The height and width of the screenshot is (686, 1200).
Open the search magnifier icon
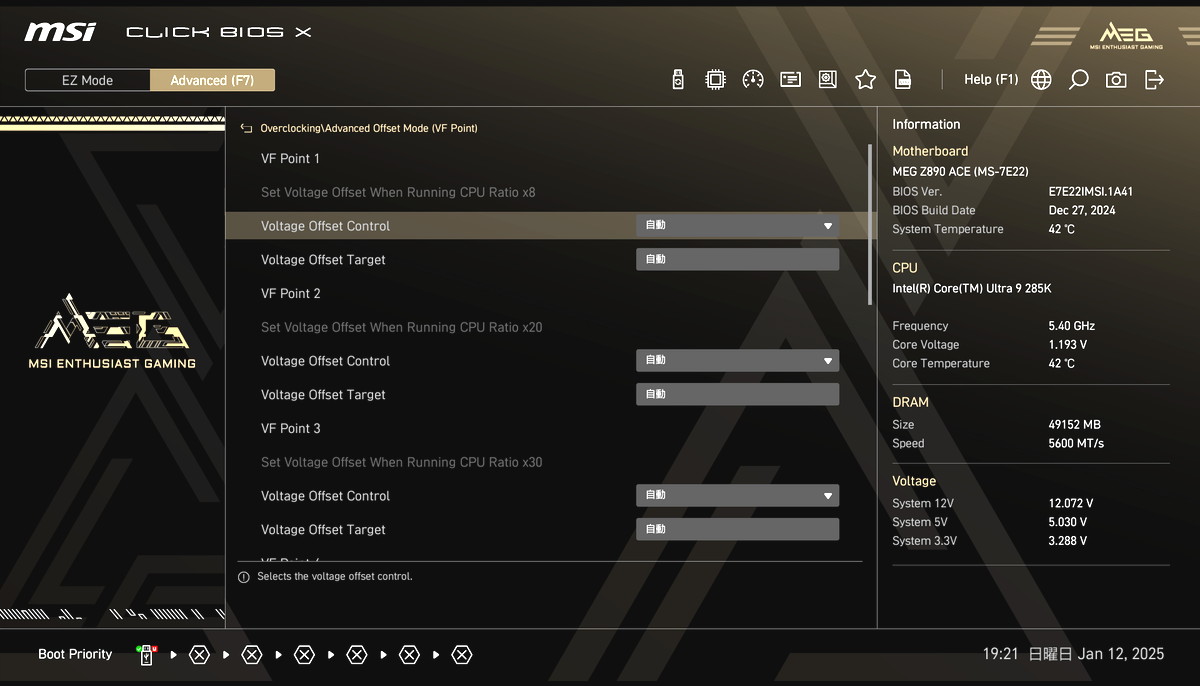click(x=1078, y=80)
